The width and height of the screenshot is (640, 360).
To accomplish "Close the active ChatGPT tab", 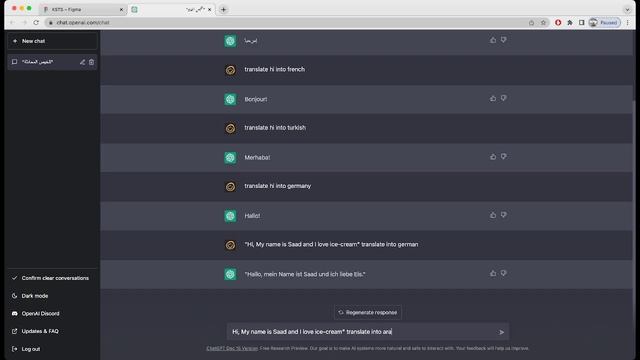I will (210, 9).
